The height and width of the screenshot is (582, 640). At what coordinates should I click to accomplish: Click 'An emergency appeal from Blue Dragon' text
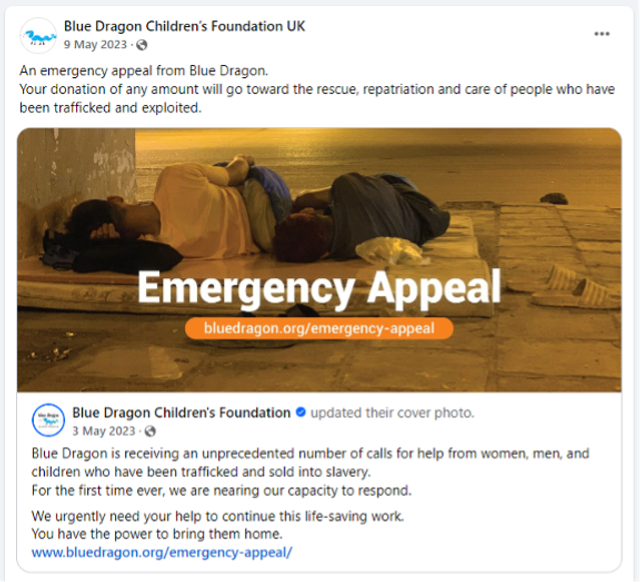tap(144, 71)
